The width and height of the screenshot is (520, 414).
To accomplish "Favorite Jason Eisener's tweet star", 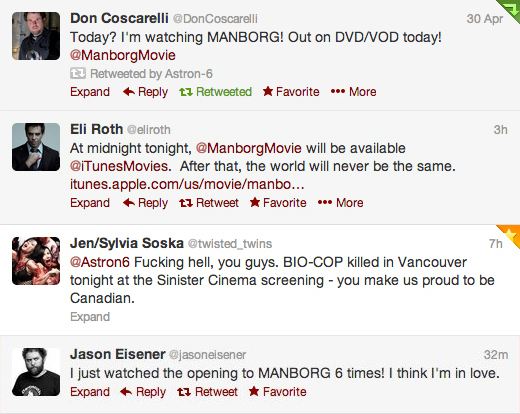I will pyautogui.click(x=254, y=391).
